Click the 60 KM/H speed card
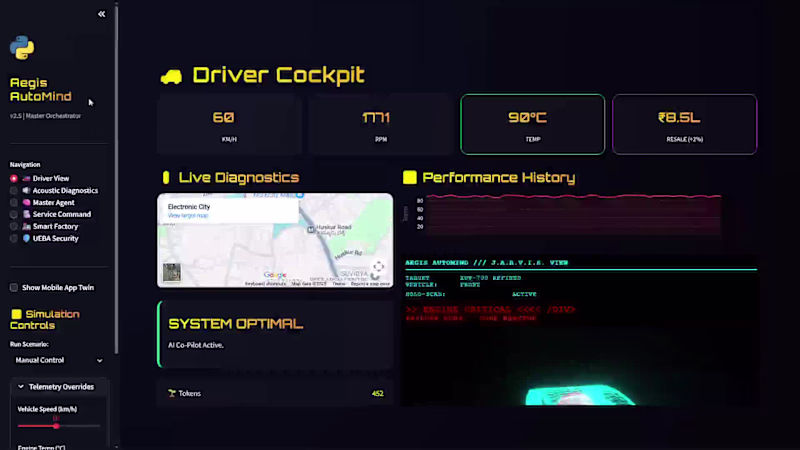 tap(229, 124)
